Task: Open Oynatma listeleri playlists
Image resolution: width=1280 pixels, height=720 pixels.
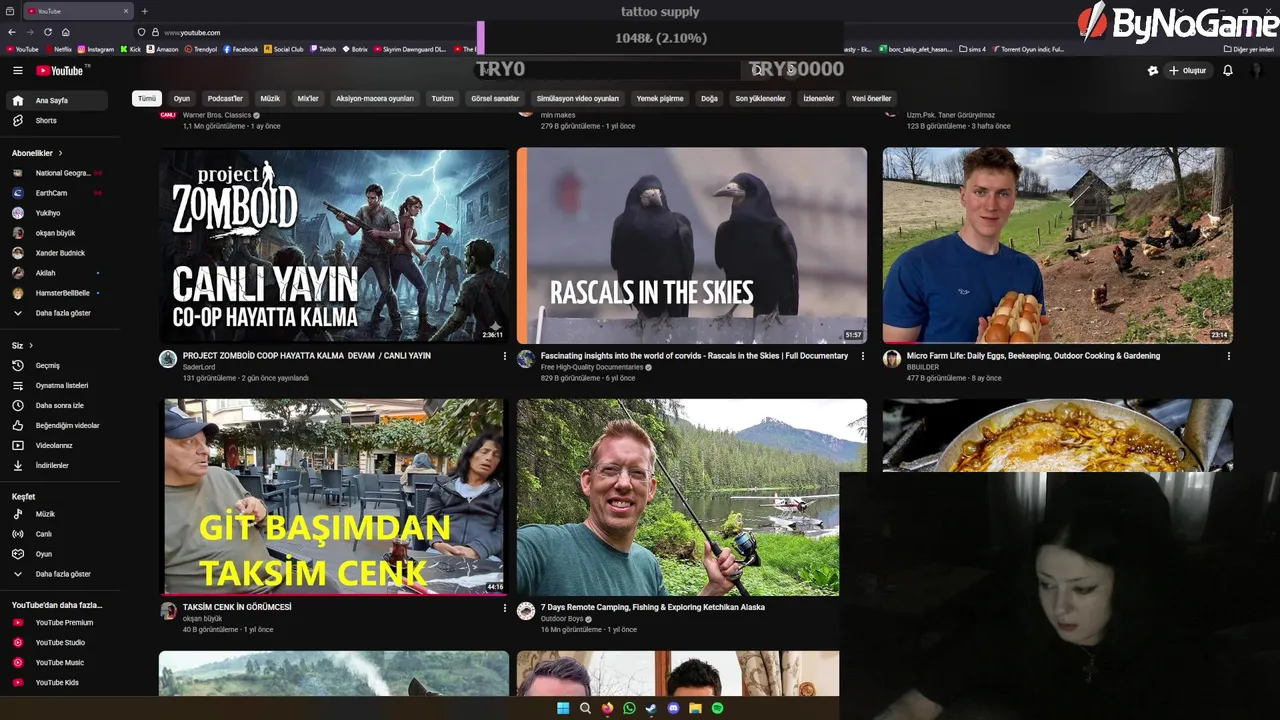Action: click(x=55, y=386)
